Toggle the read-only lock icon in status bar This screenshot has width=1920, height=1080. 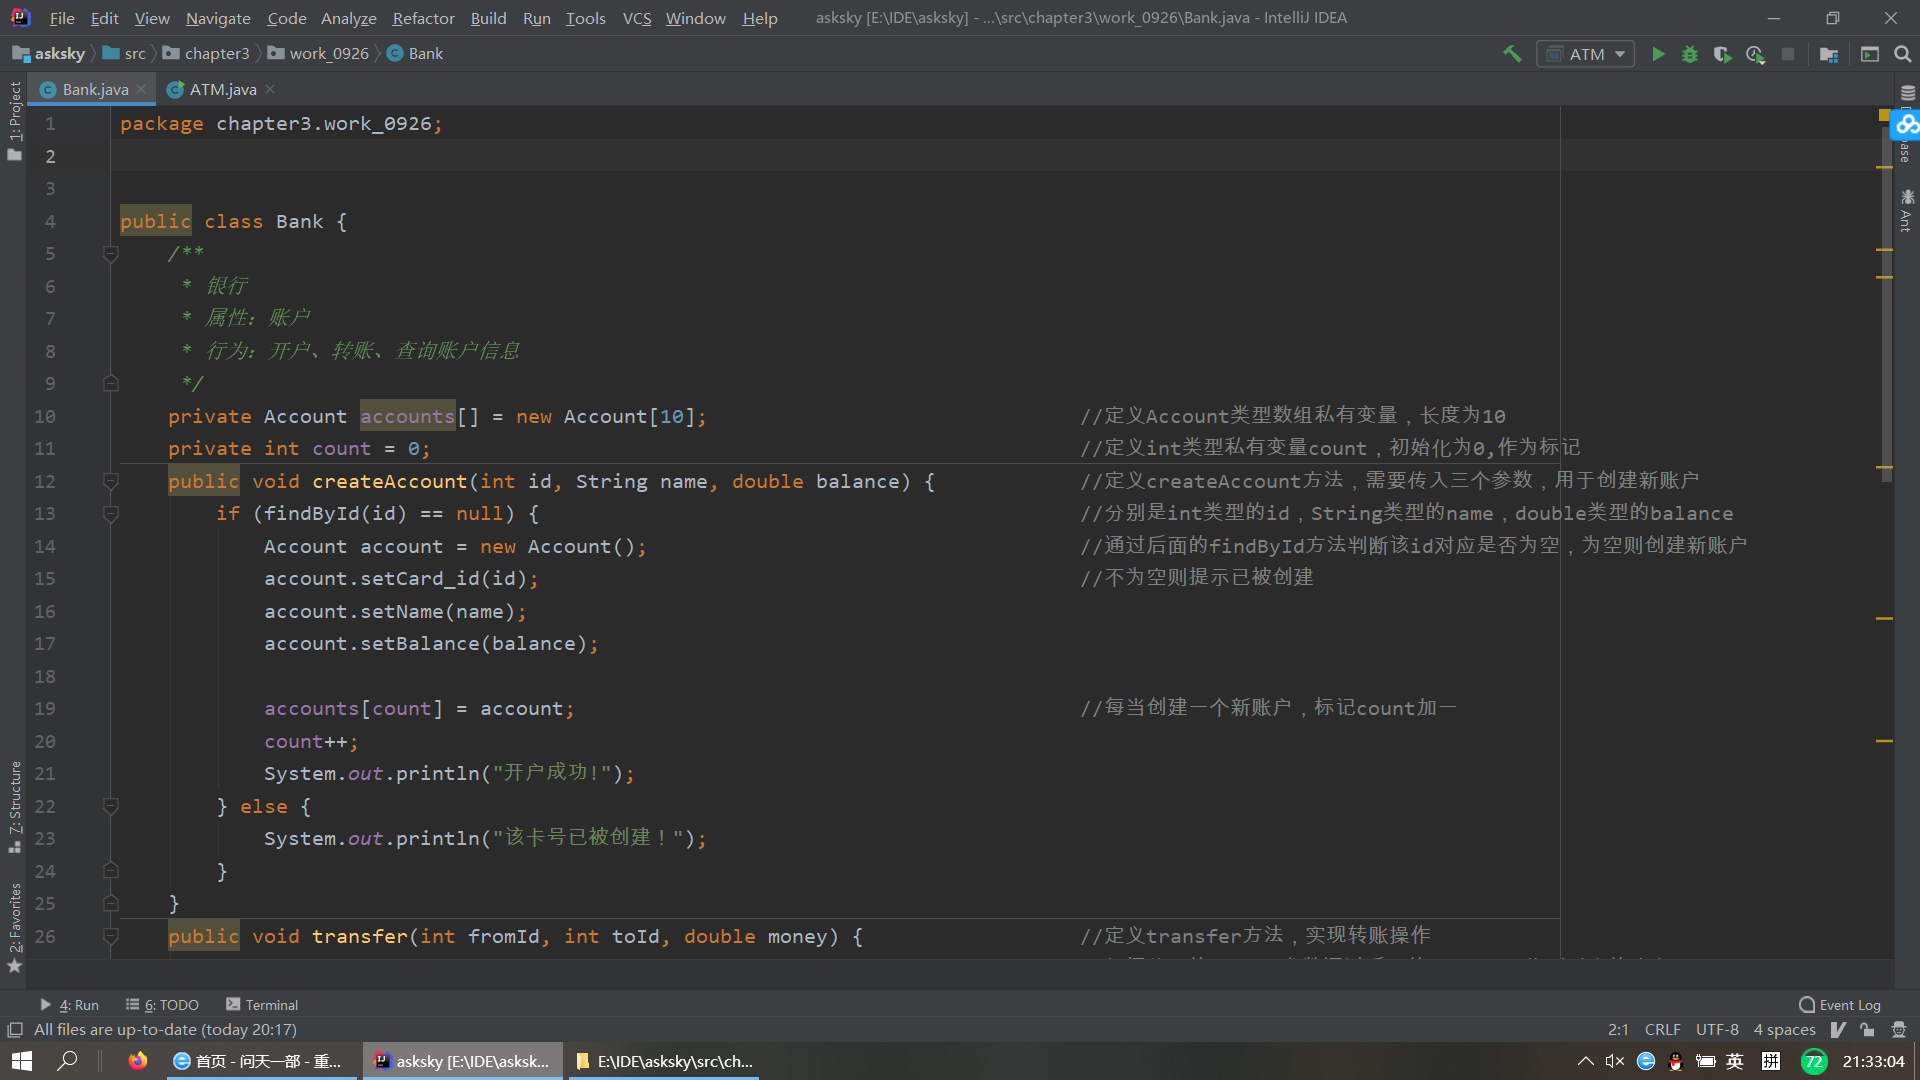[x=1867, y=1030]
